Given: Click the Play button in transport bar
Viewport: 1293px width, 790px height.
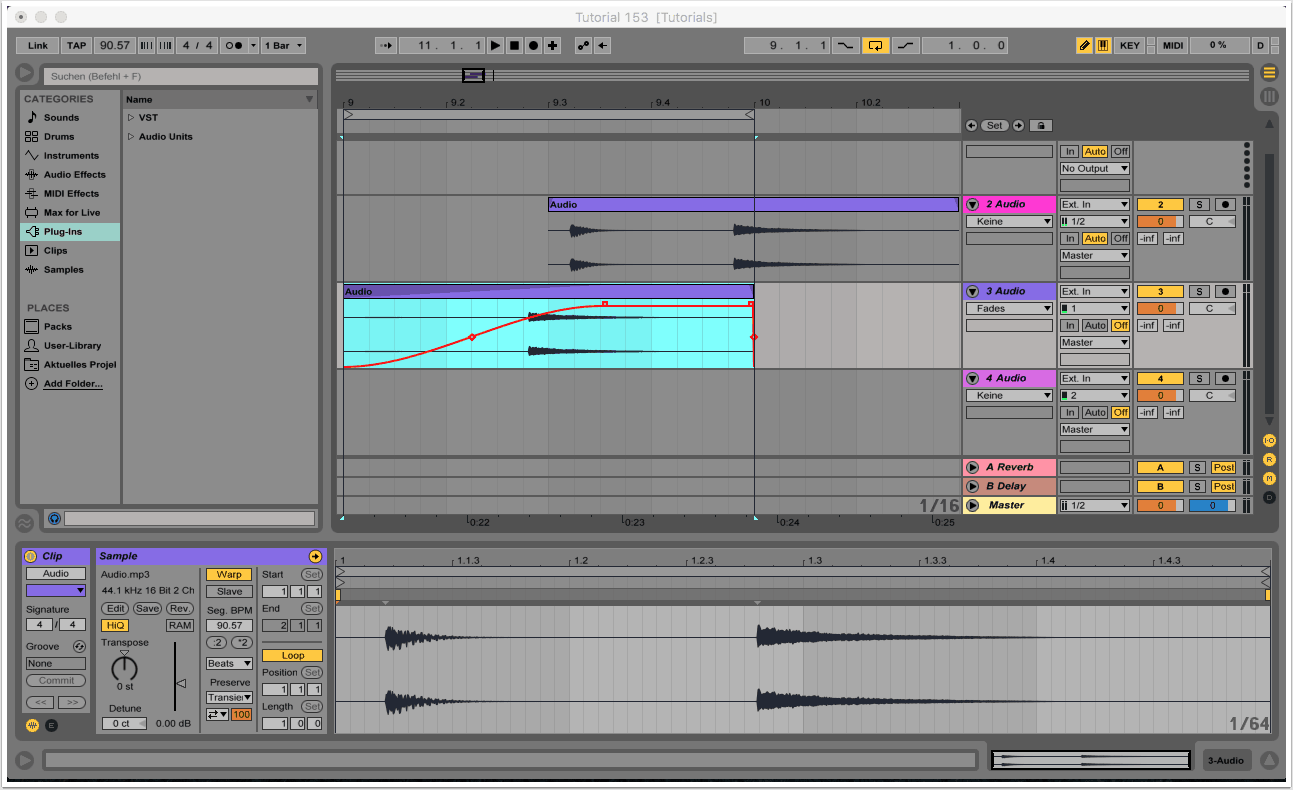Looking at the screenshot, I should click(x=495, y=46).
